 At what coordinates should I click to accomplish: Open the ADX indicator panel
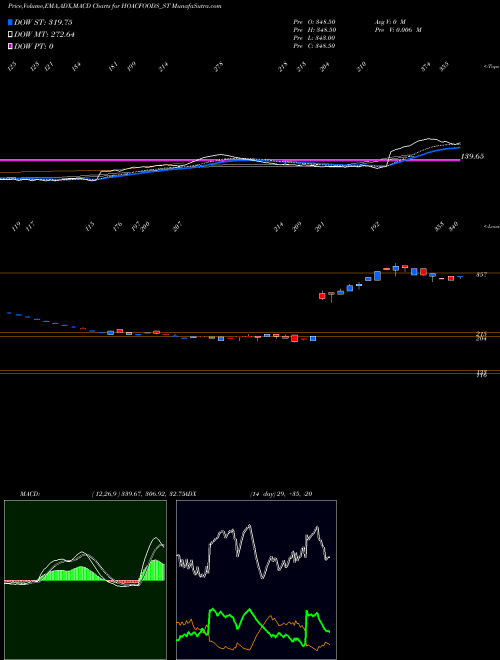(x=256, y=580)
